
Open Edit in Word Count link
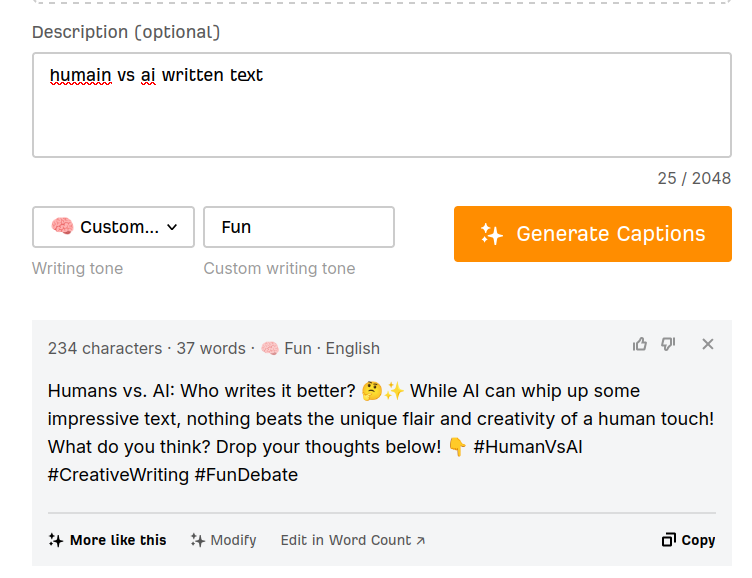(353, 540)
